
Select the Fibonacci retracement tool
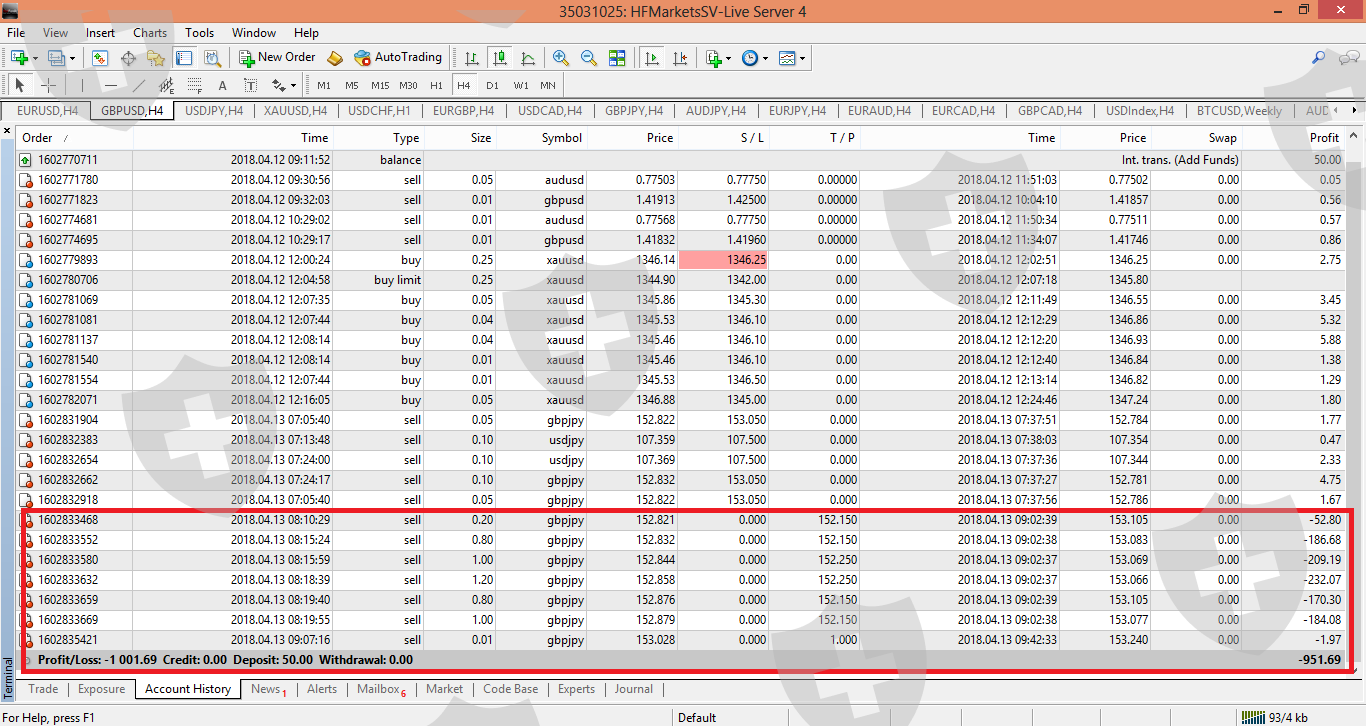click(x=194, y=86)
